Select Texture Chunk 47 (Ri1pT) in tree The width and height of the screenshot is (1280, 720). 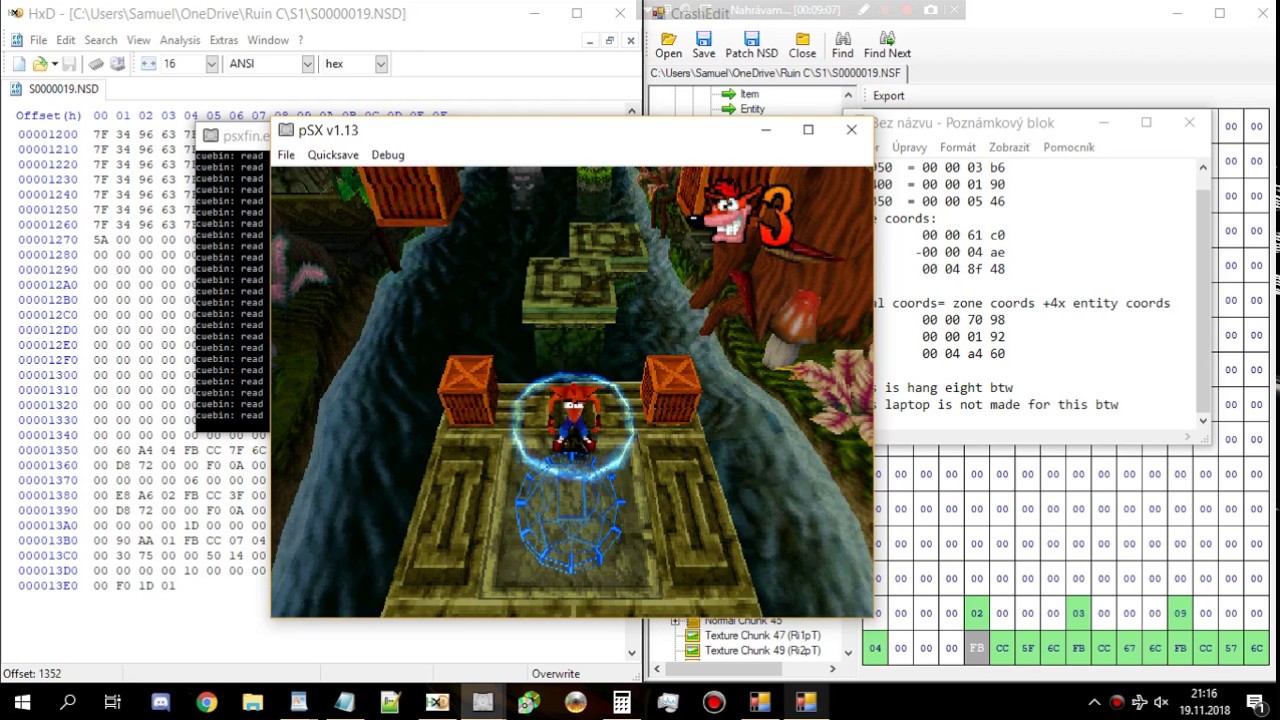coord(763,635)
